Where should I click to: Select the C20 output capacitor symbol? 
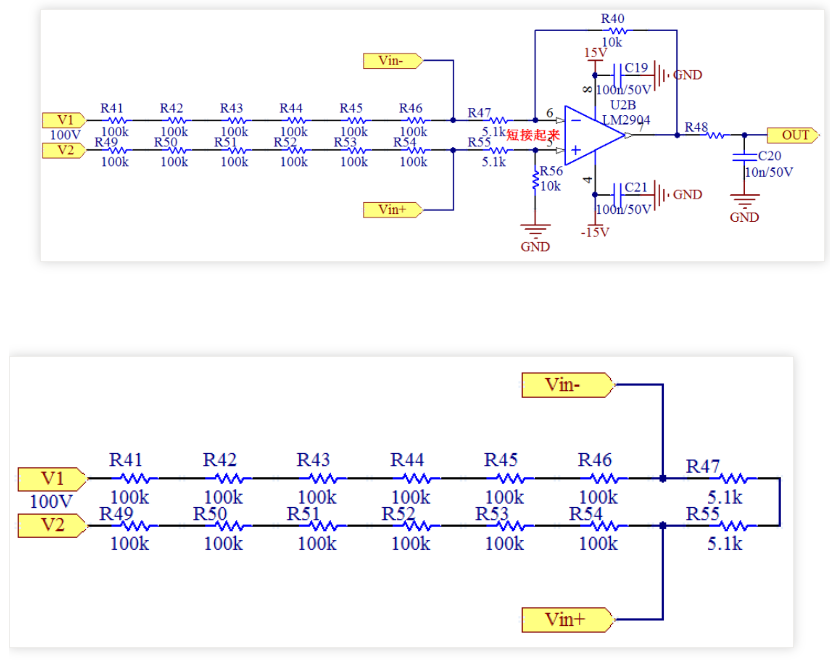(744, 157)
